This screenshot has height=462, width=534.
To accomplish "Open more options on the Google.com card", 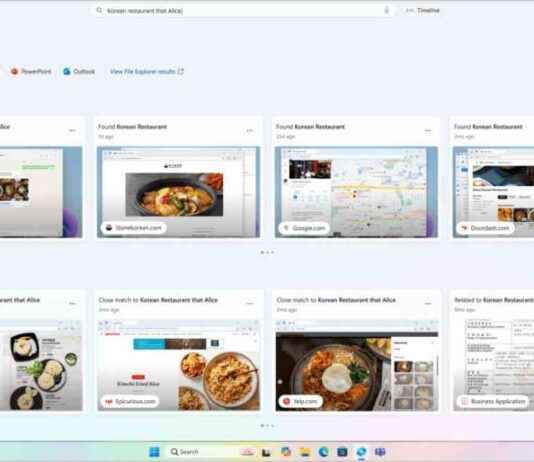I will point(428,130).
